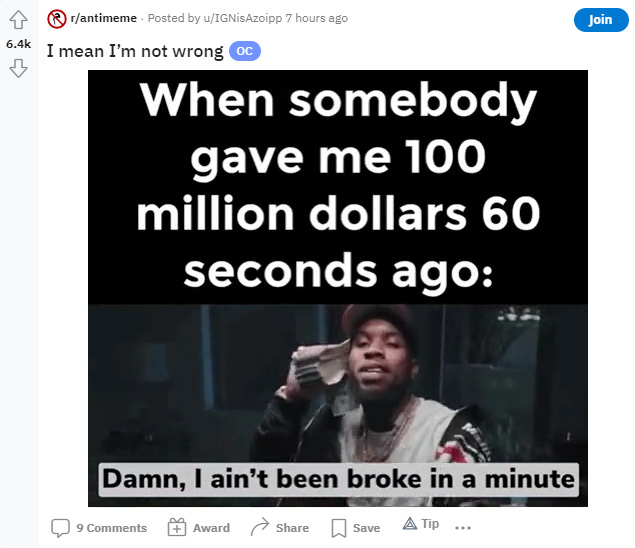Click the gift box Award icon
635x548 pixels.
pyautogui.click(x=177, y=527)
